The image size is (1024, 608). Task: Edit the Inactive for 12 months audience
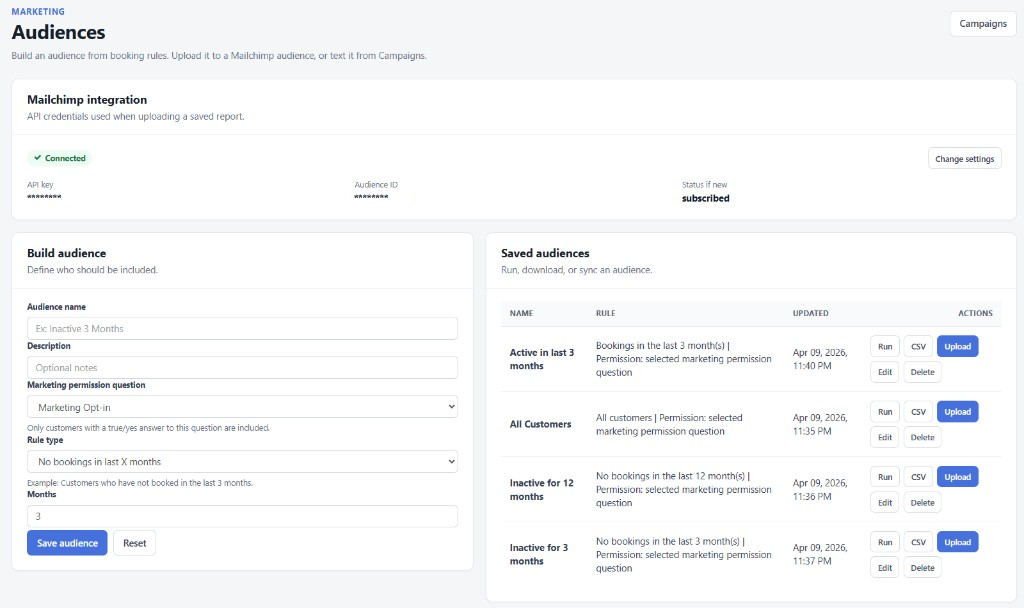tap(885, 503)
